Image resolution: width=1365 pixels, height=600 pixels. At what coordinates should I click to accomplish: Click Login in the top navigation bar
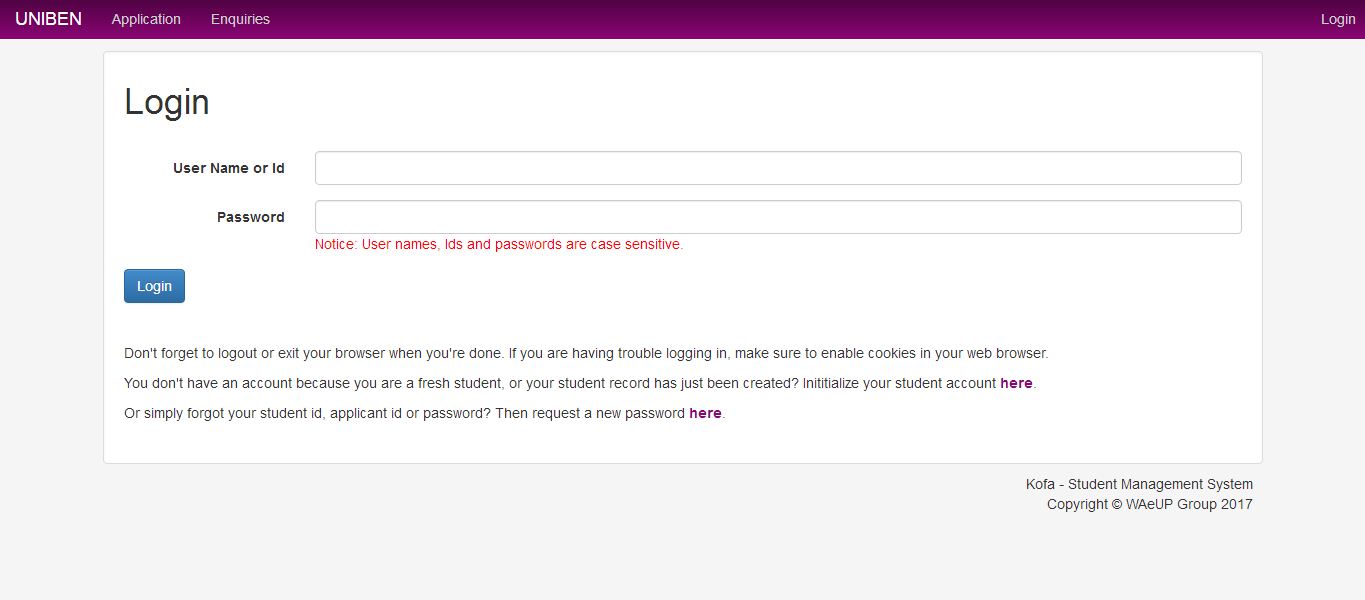[x=1337, y=19]
